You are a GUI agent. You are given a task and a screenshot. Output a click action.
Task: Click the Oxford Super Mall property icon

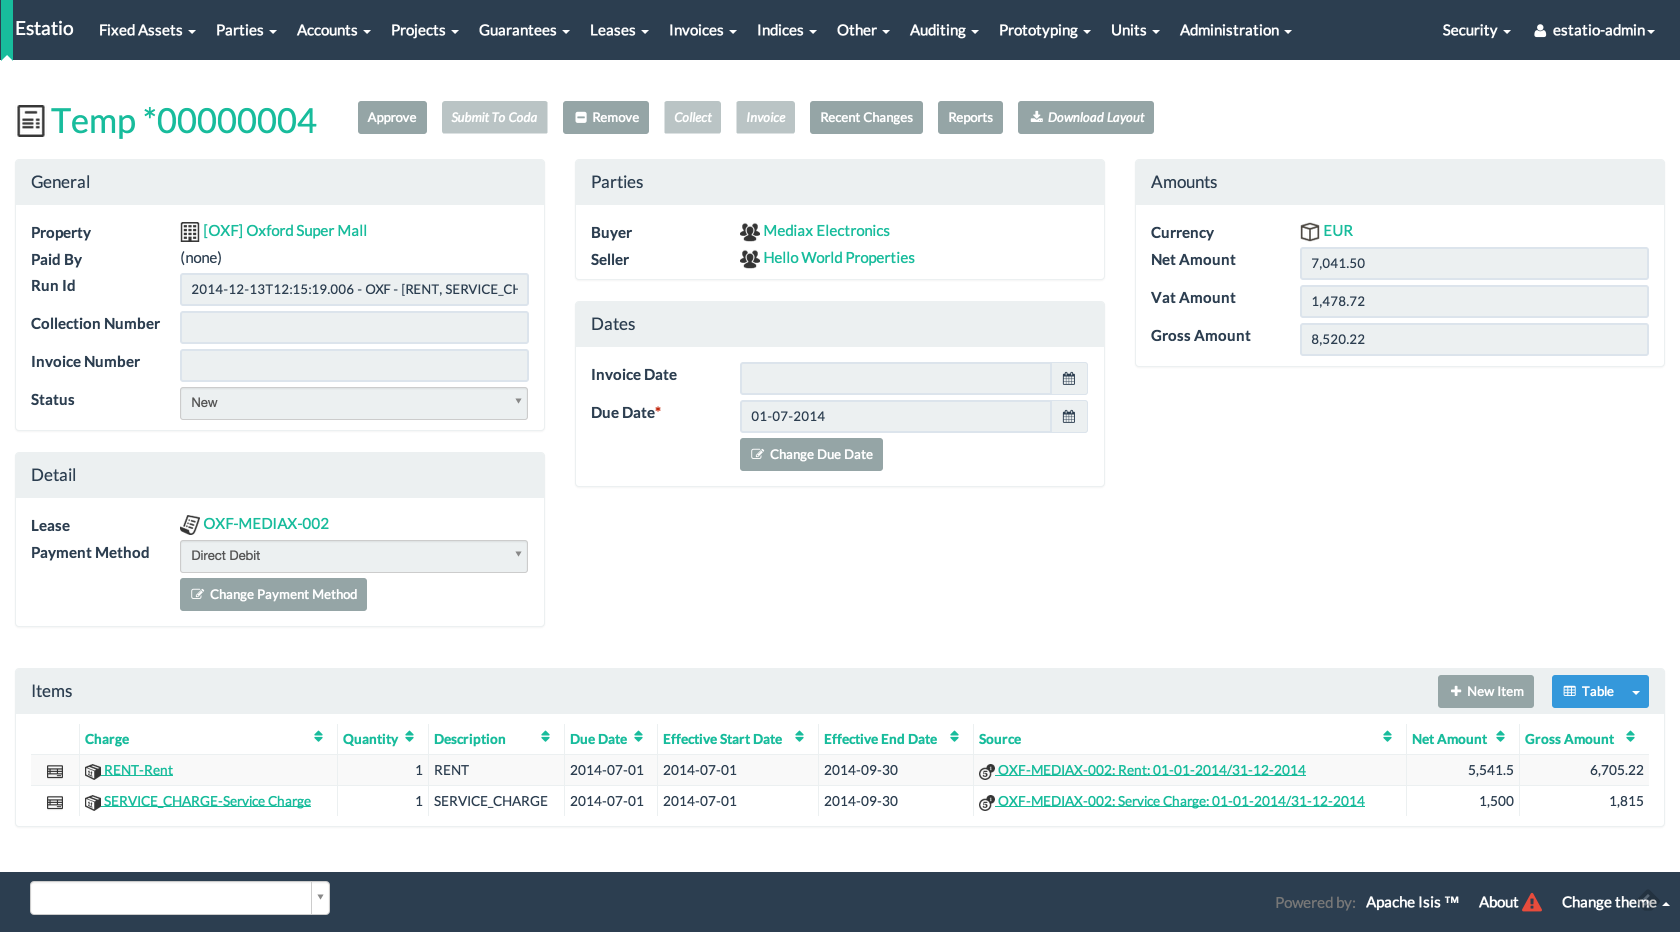(x=190, y=232)
